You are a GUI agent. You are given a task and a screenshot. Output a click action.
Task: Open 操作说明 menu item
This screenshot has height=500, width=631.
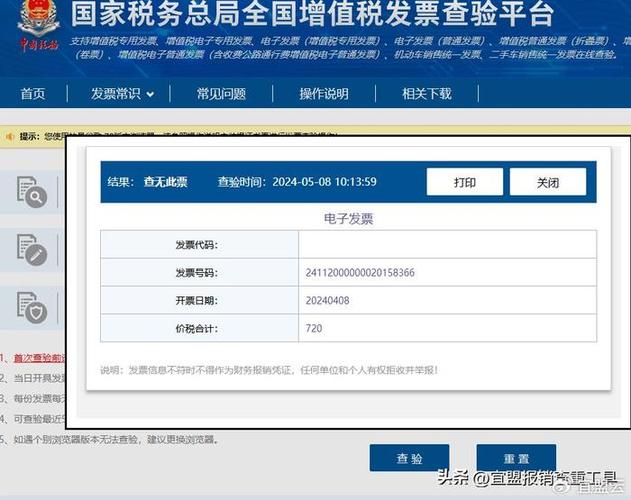point(324,94)
